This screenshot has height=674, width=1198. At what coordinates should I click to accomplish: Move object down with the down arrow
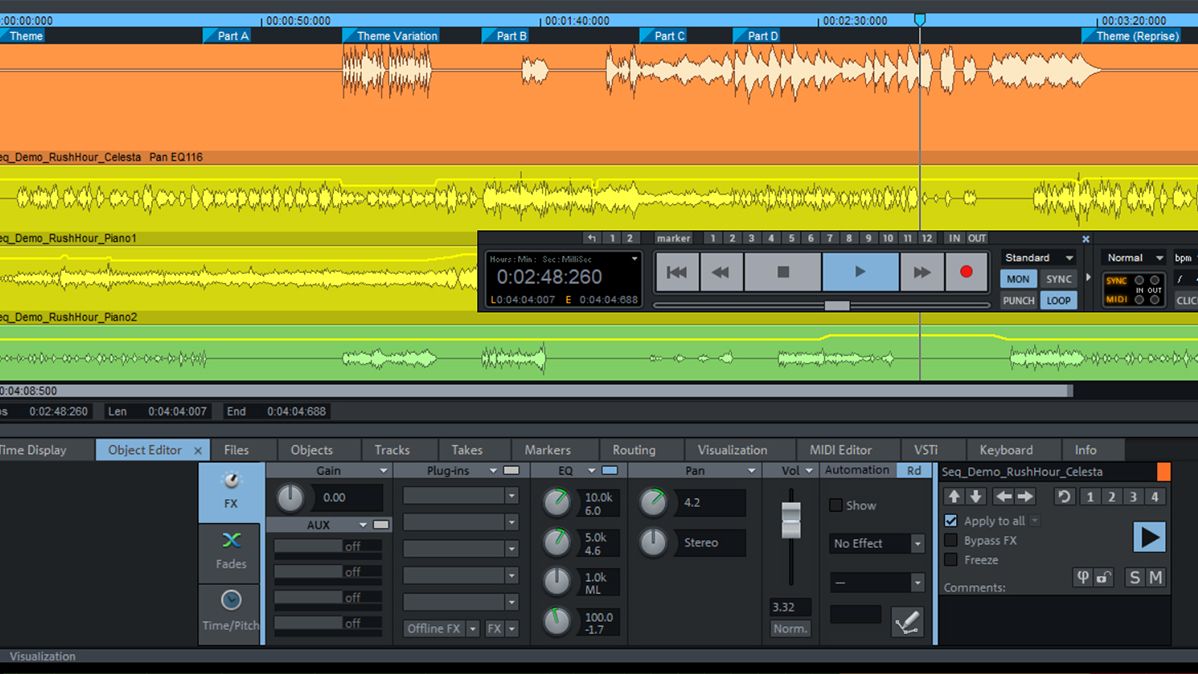pyautogui.click(x=976, y=497)
